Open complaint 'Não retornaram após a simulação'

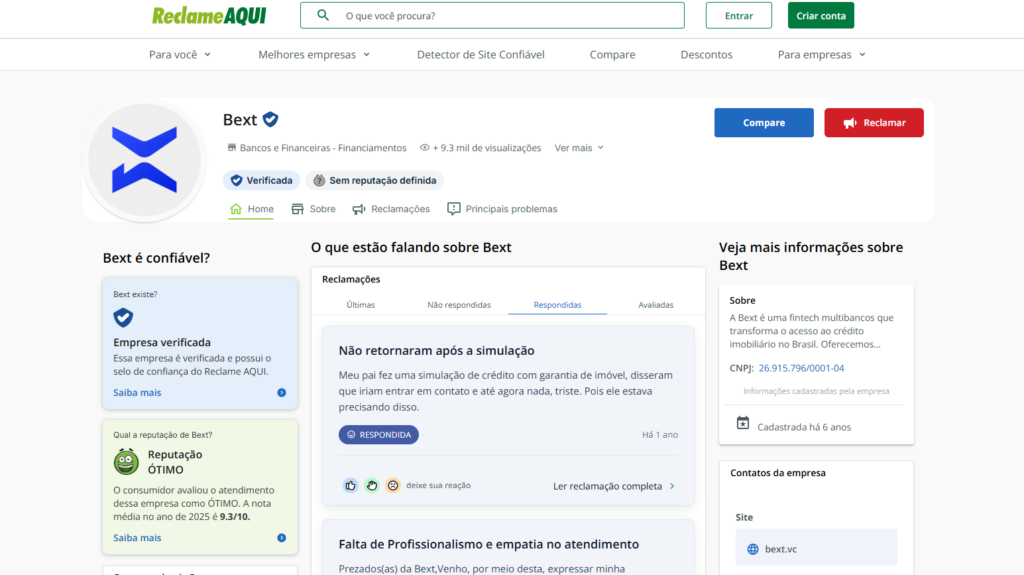436,351
